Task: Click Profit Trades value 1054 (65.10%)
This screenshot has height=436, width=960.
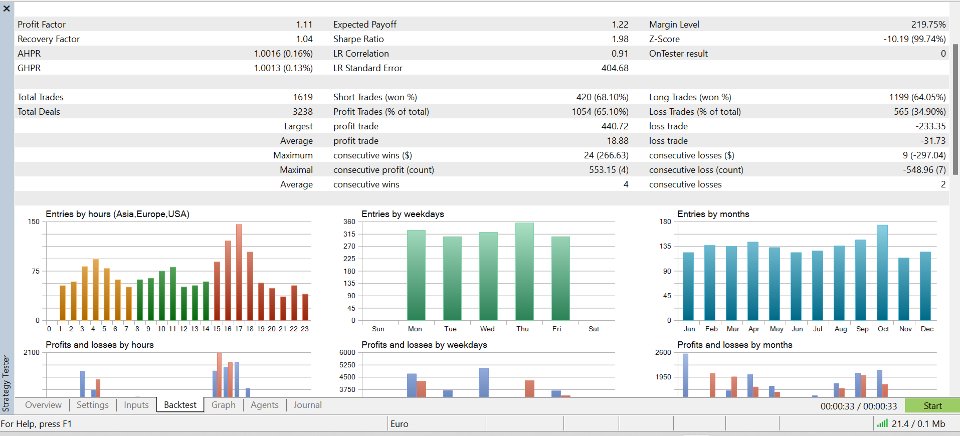Action: 599,112
